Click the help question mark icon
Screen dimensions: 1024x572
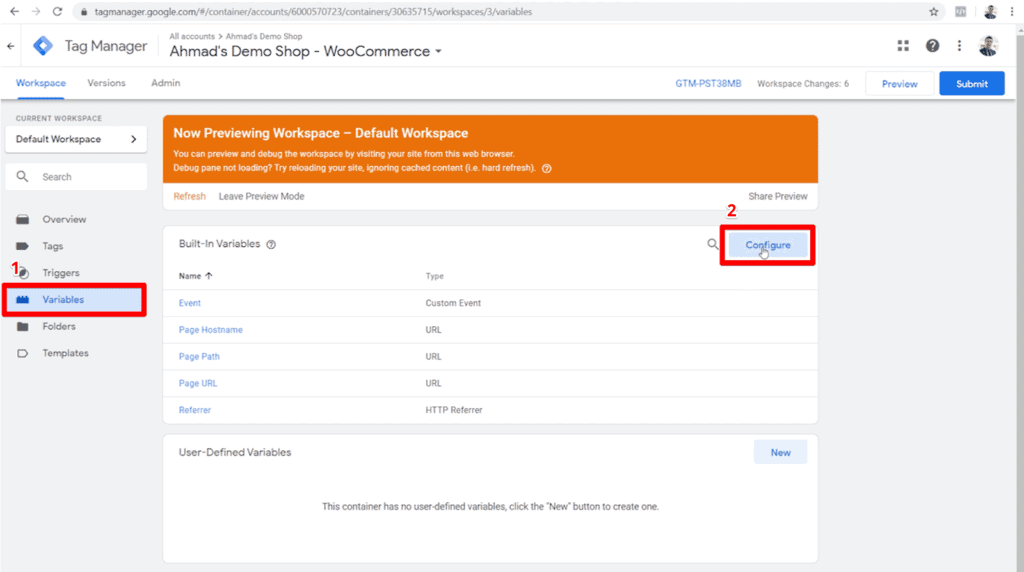click(933, 46)
